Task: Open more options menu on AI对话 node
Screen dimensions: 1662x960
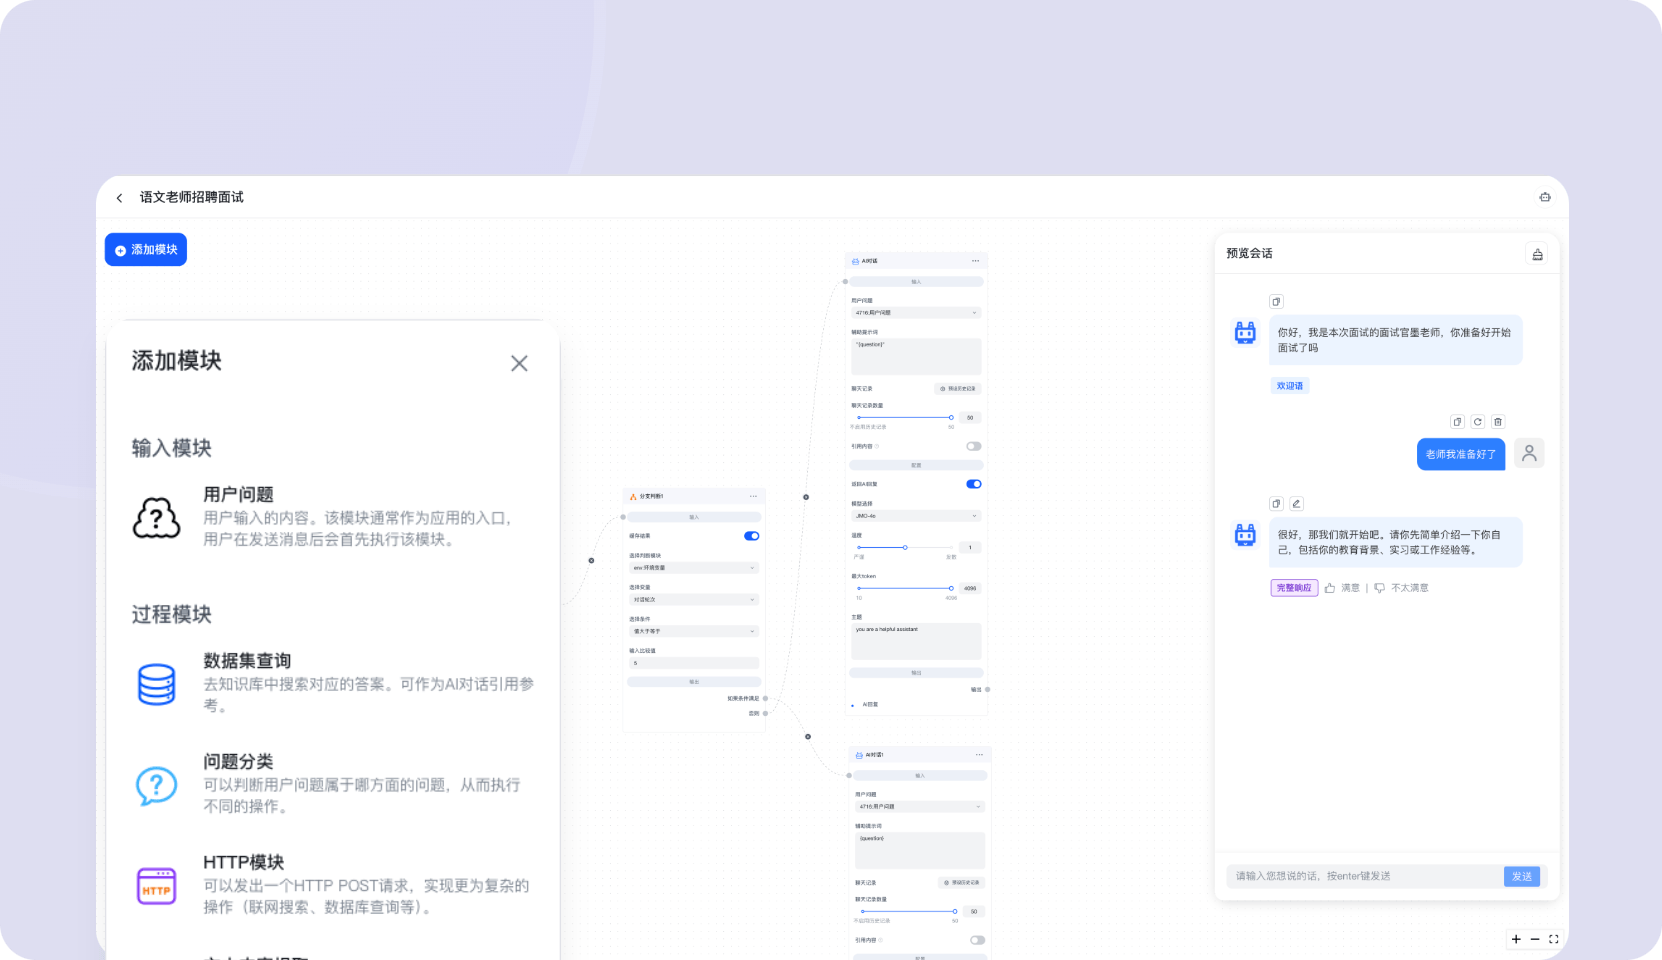Action: 975,260
